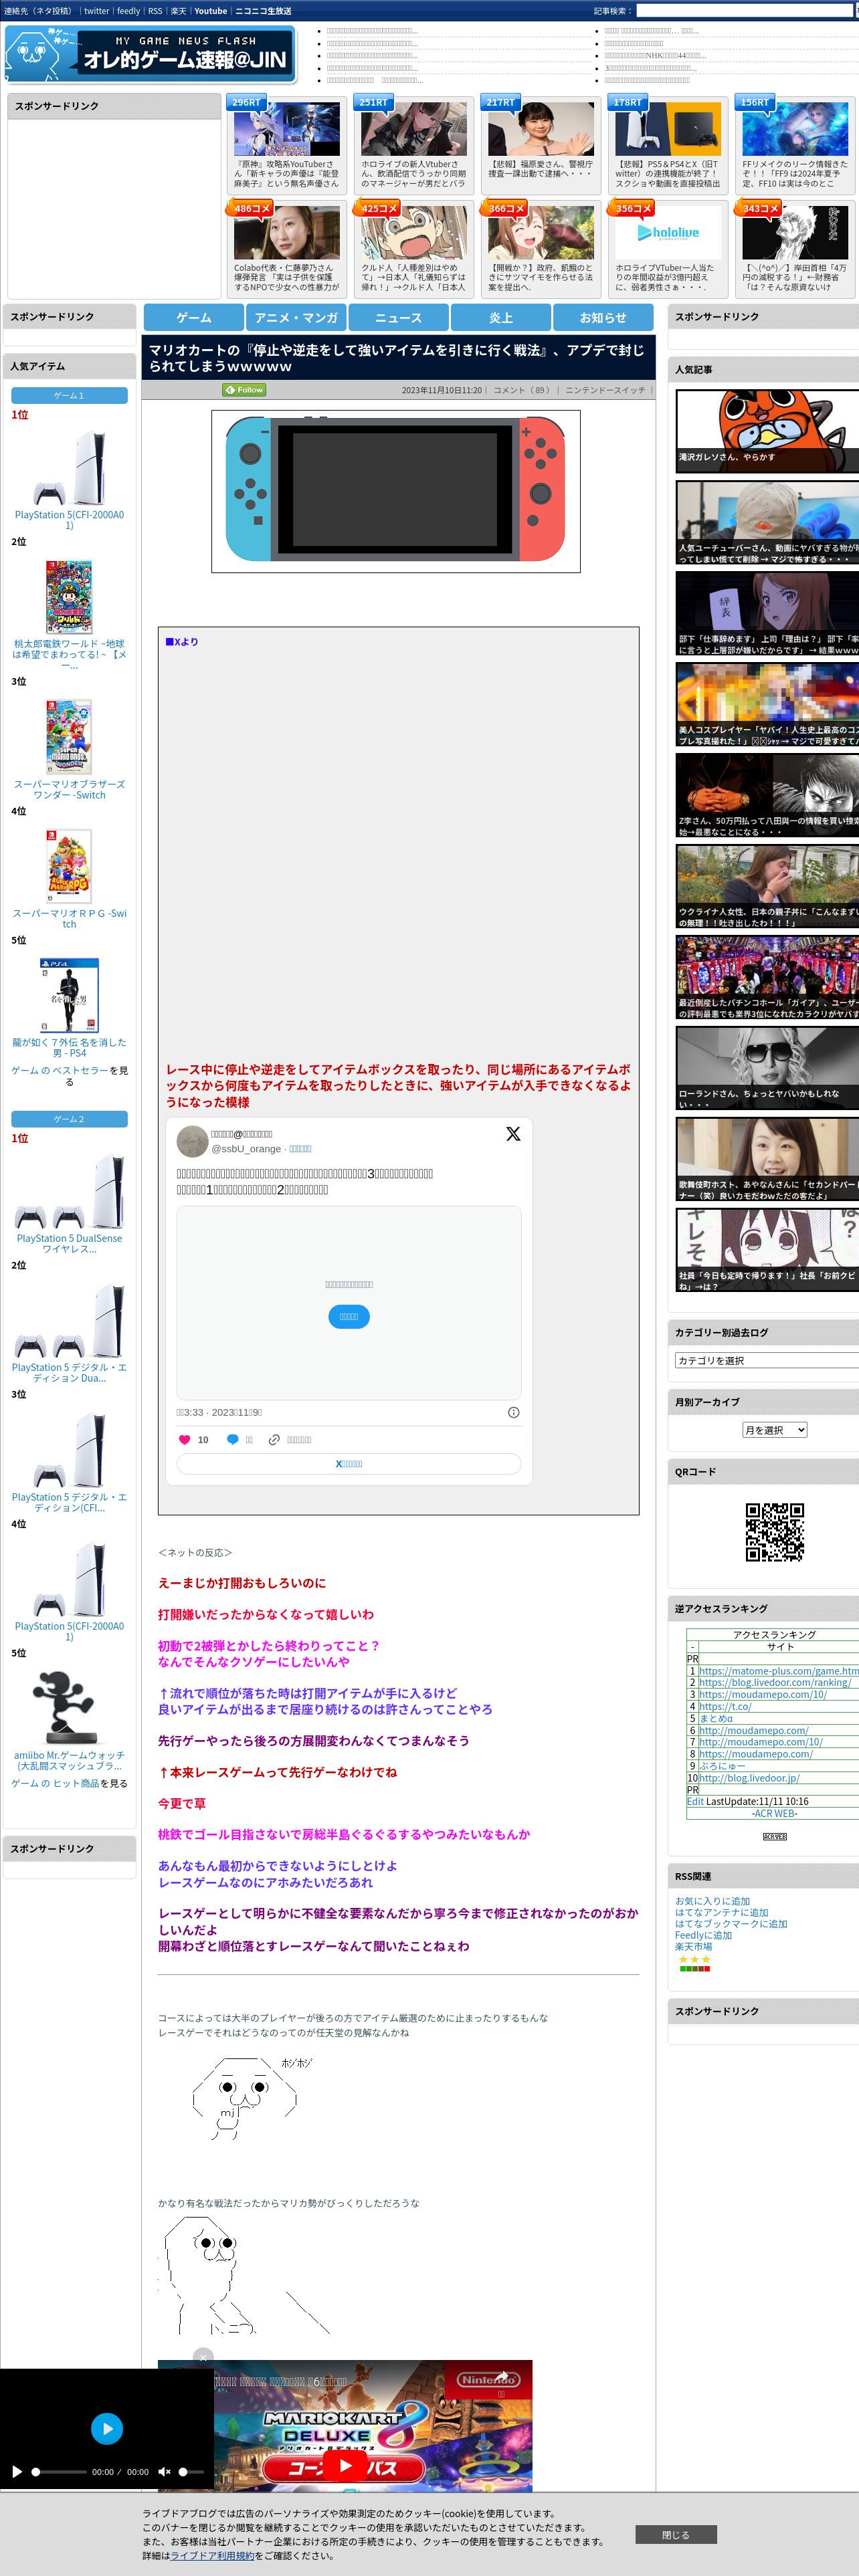
Task: Open the 炎上 tab
Action: (x=500, y=317)
